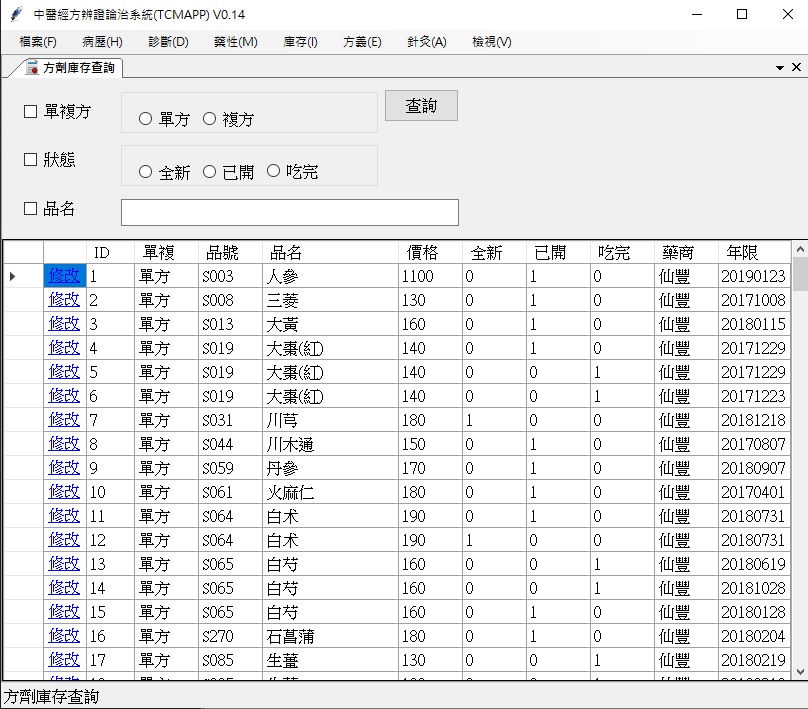The image size is (808, 709).
Task: Click 修改 link for 川芎 row
Action: (x=64, y=420)
